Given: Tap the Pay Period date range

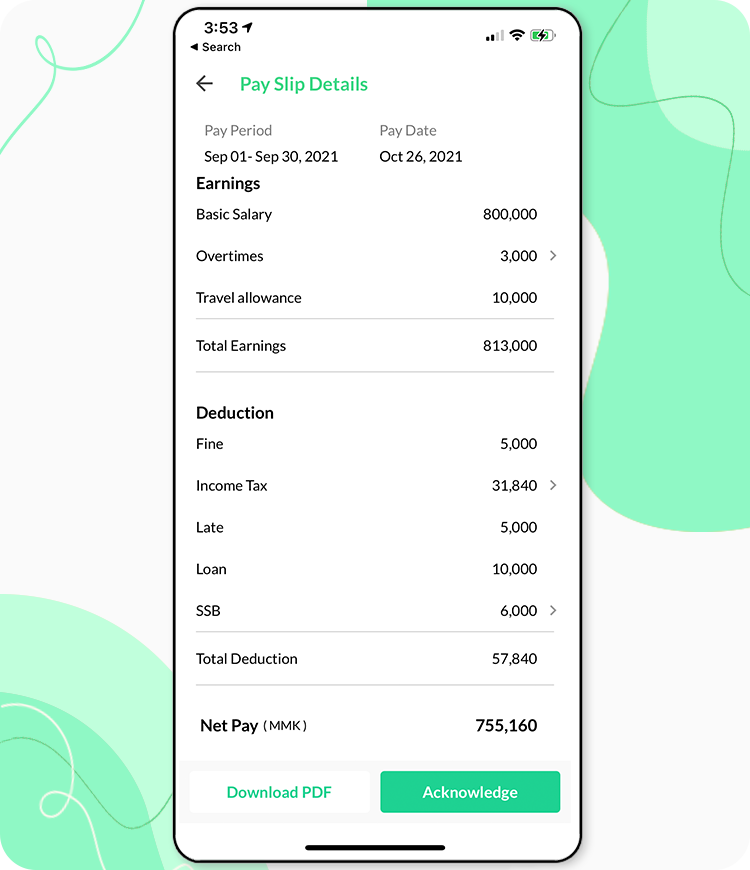Looking at the screenshot, I should point(271,156).
